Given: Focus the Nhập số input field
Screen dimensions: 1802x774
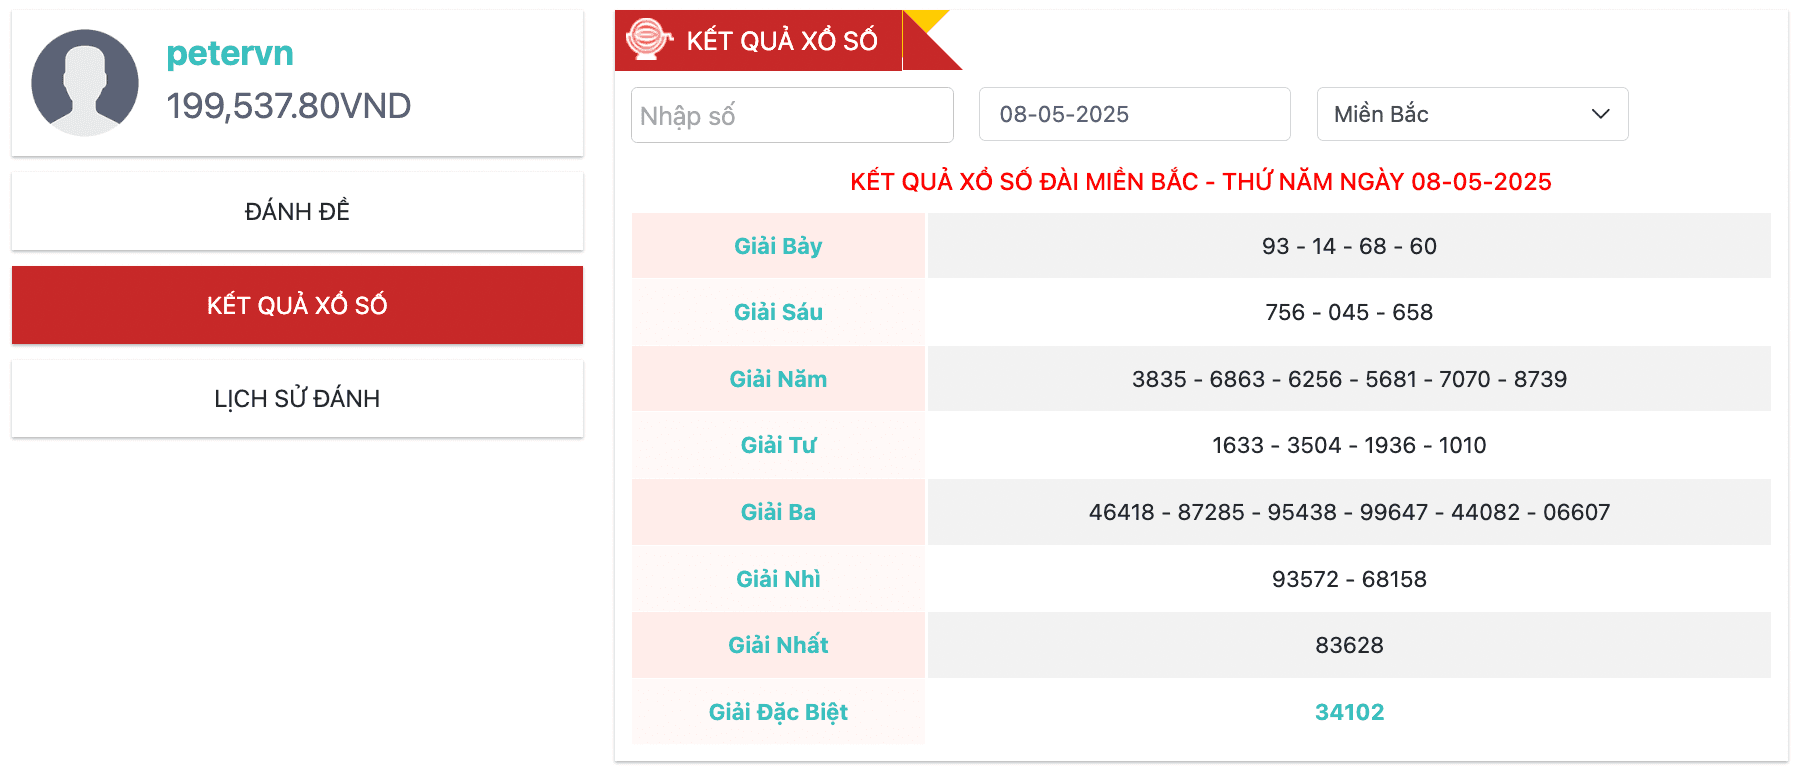Looking at the screenshot, I should (x=791, y=115).
